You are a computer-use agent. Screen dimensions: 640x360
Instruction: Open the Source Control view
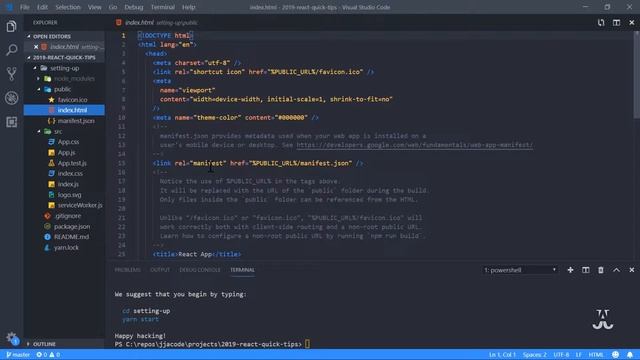(x=11, y=74)
